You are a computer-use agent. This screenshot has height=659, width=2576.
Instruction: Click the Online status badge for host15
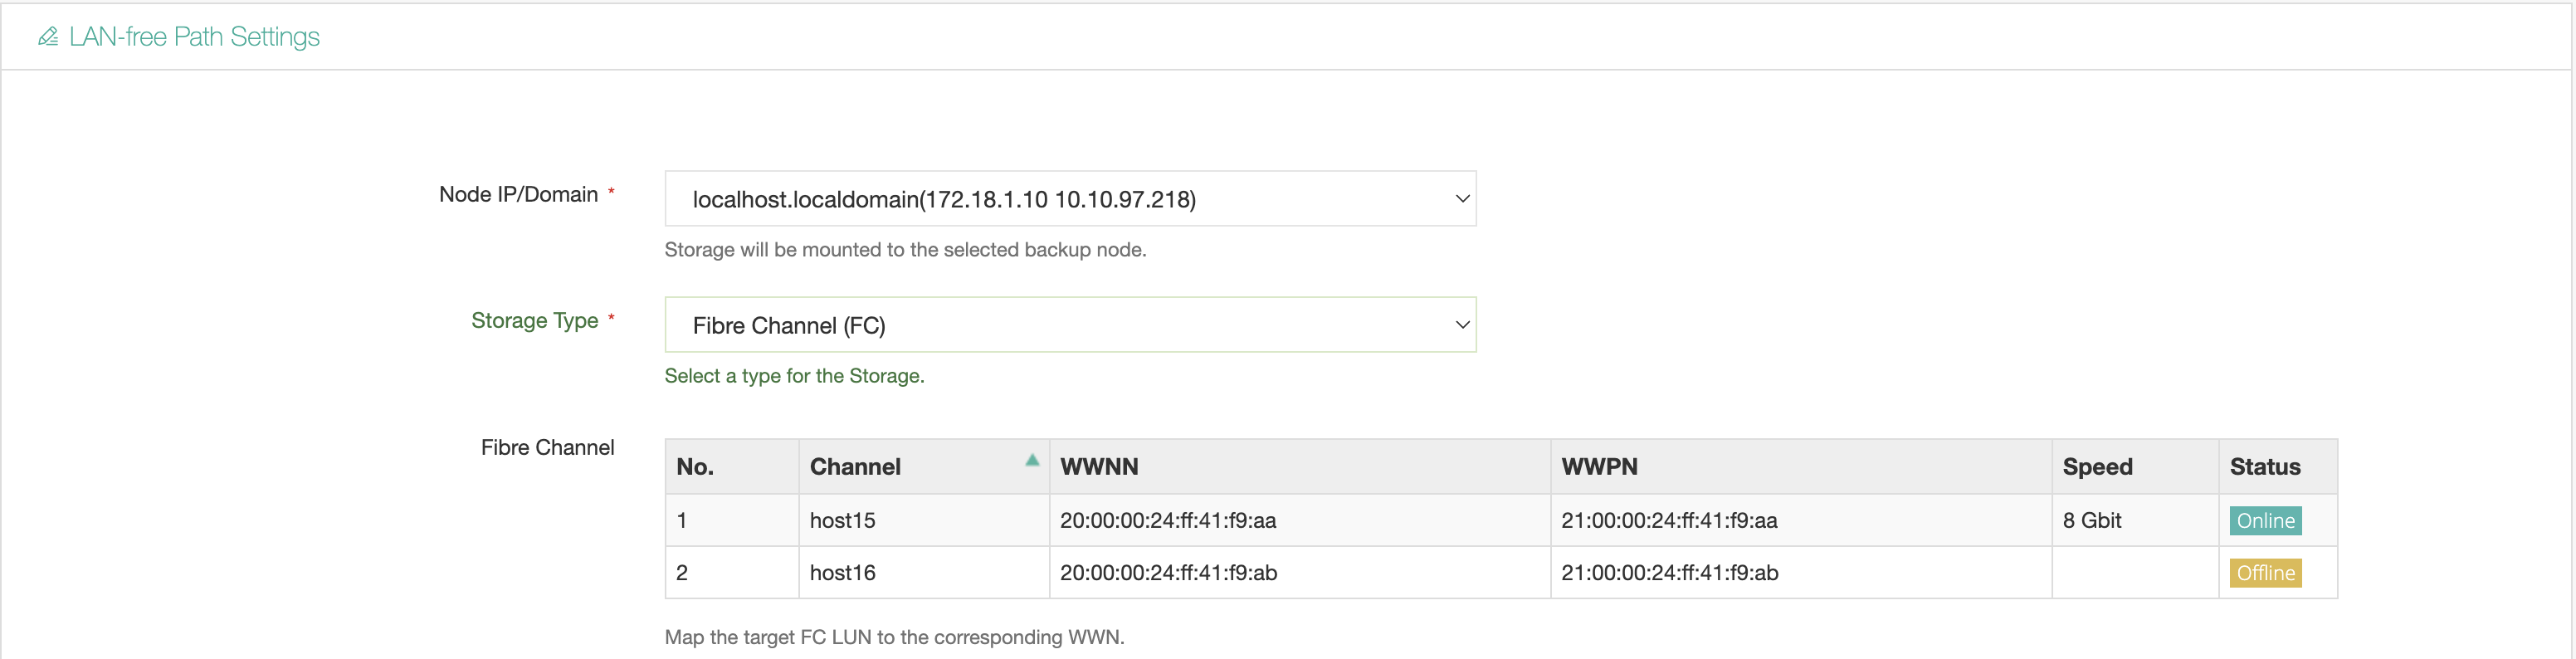2265,520
